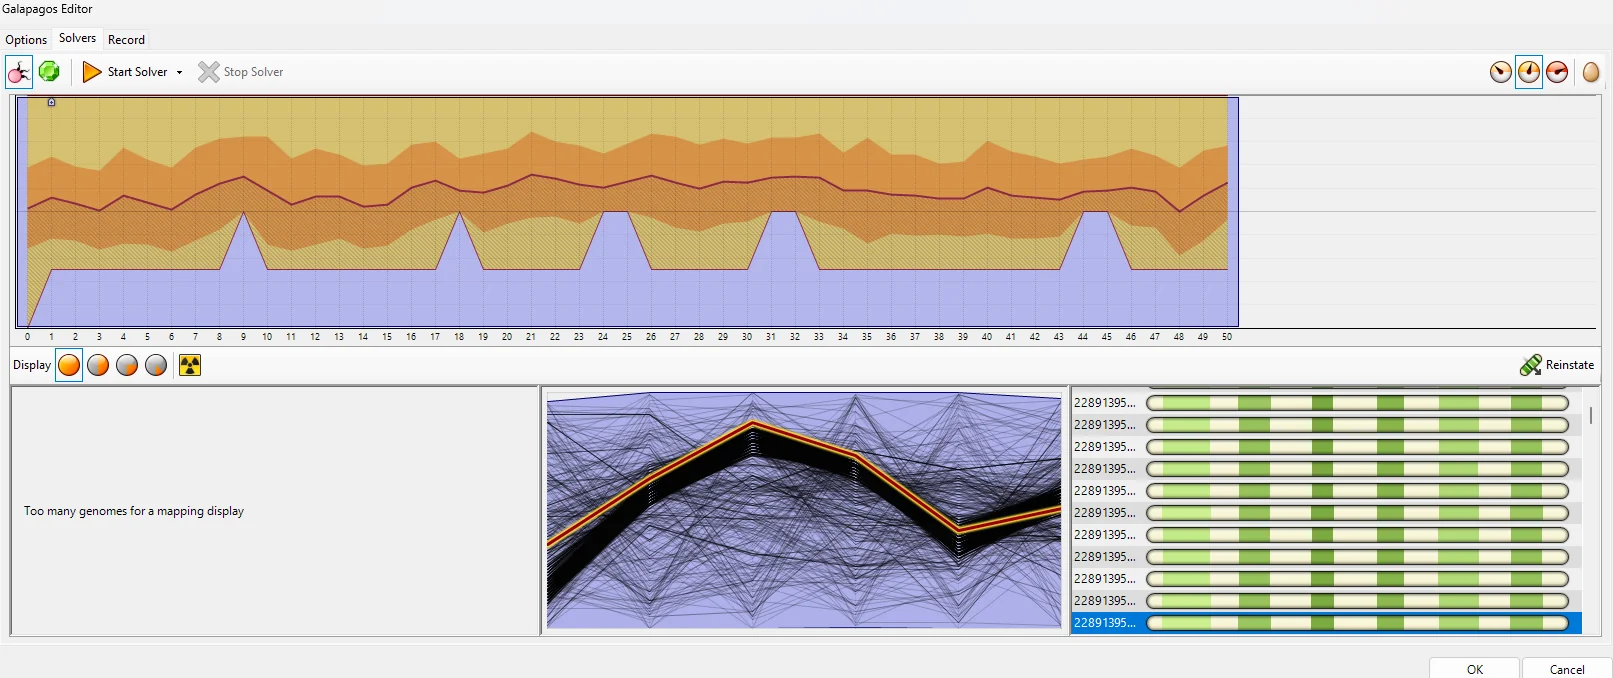The image size is (1613, 678).
Task: Toggle the quarter-orange Display circle
Action: 127,365
